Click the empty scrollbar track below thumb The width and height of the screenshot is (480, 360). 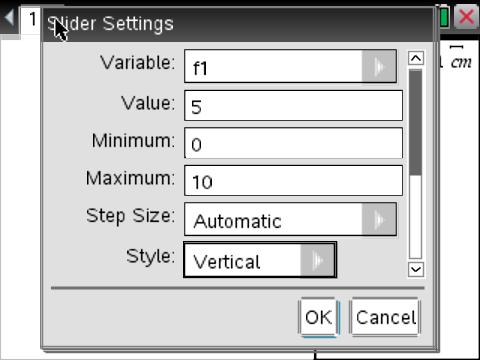[415, 217]
